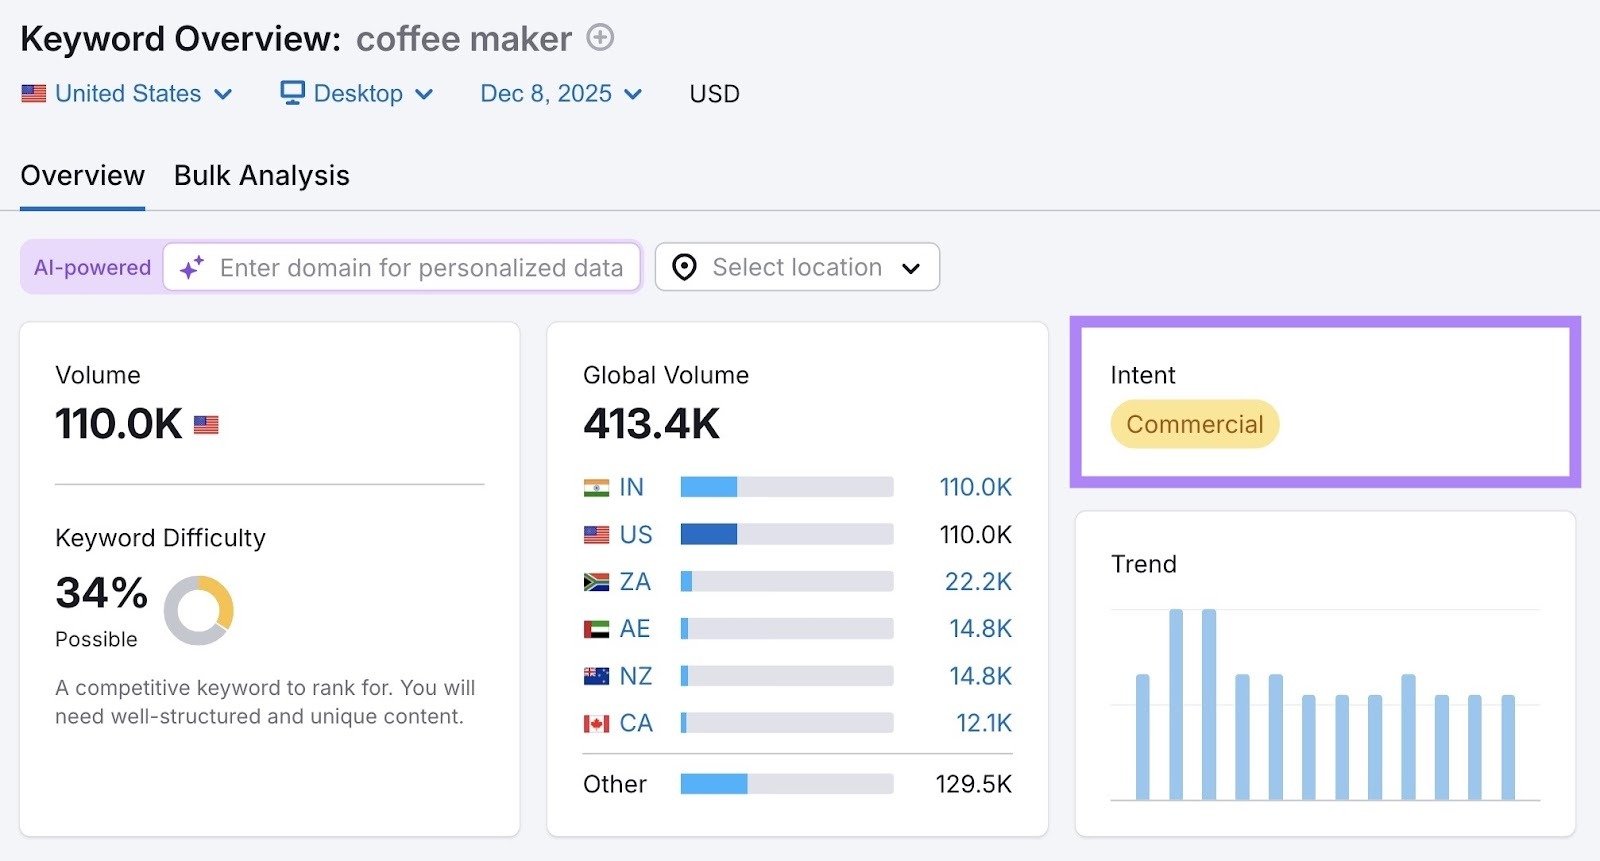
Task: Click the US flag icon in Global Volume list
Action: pos(596,535)
